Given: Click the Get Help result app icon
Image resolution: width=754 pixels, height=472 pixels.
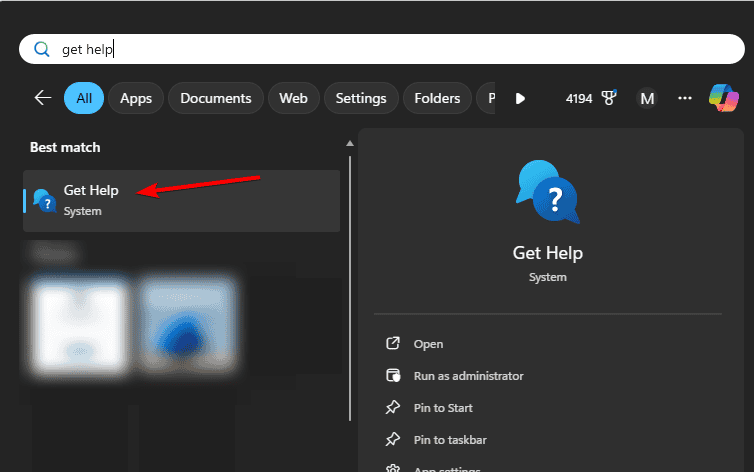Looking at the screenshot, I should tap(45, 201).
